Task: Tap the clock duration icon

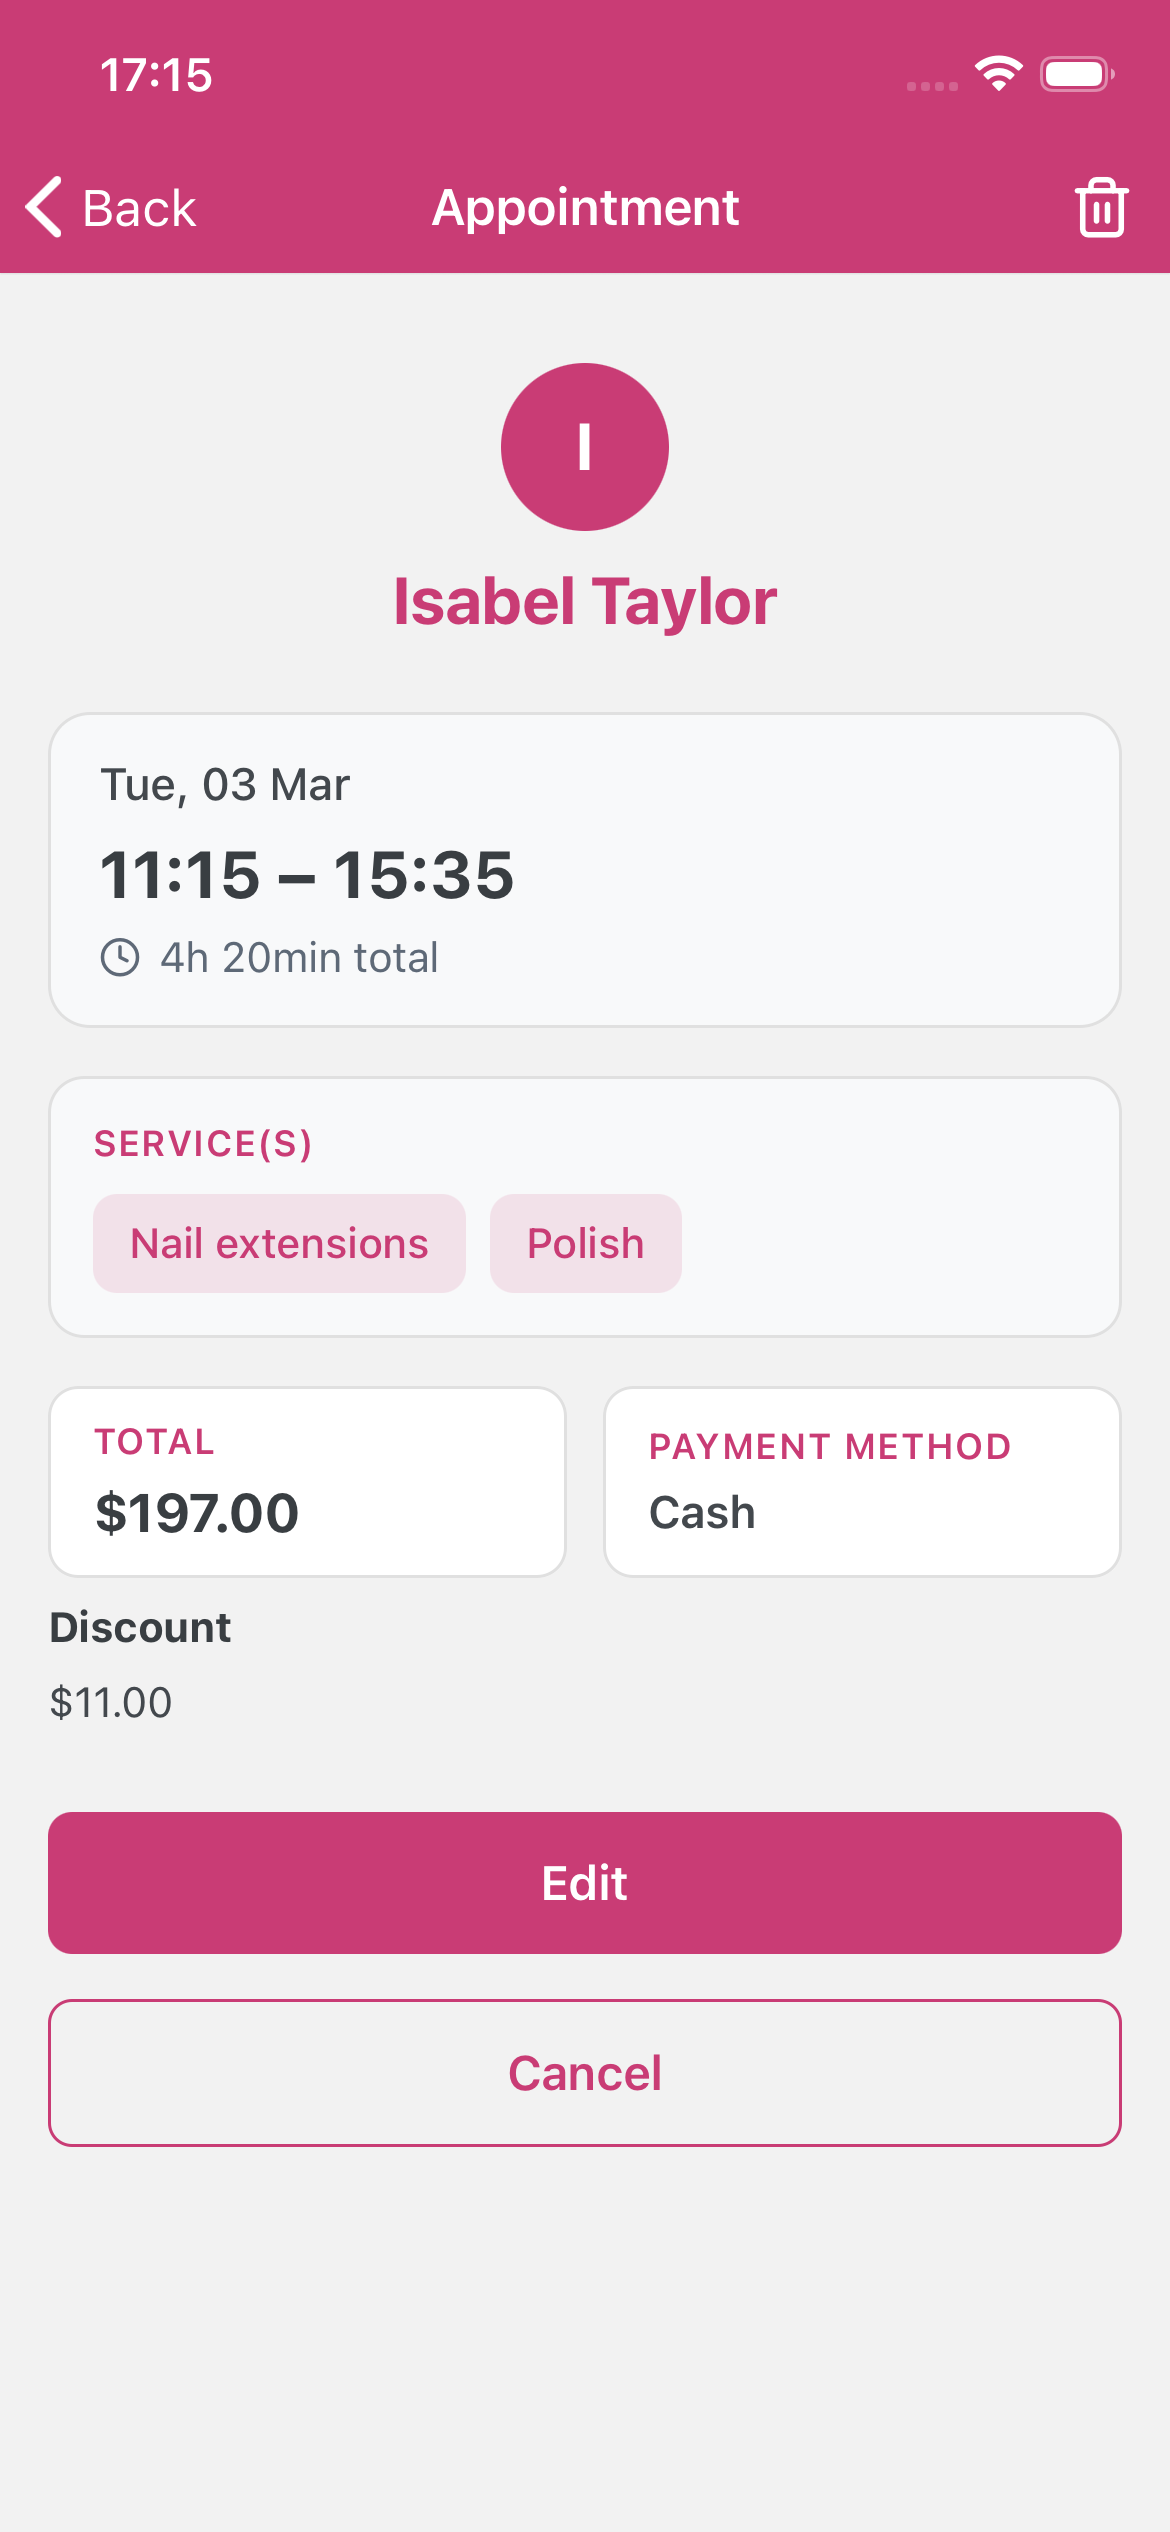Action: click(x=120, y=958)
